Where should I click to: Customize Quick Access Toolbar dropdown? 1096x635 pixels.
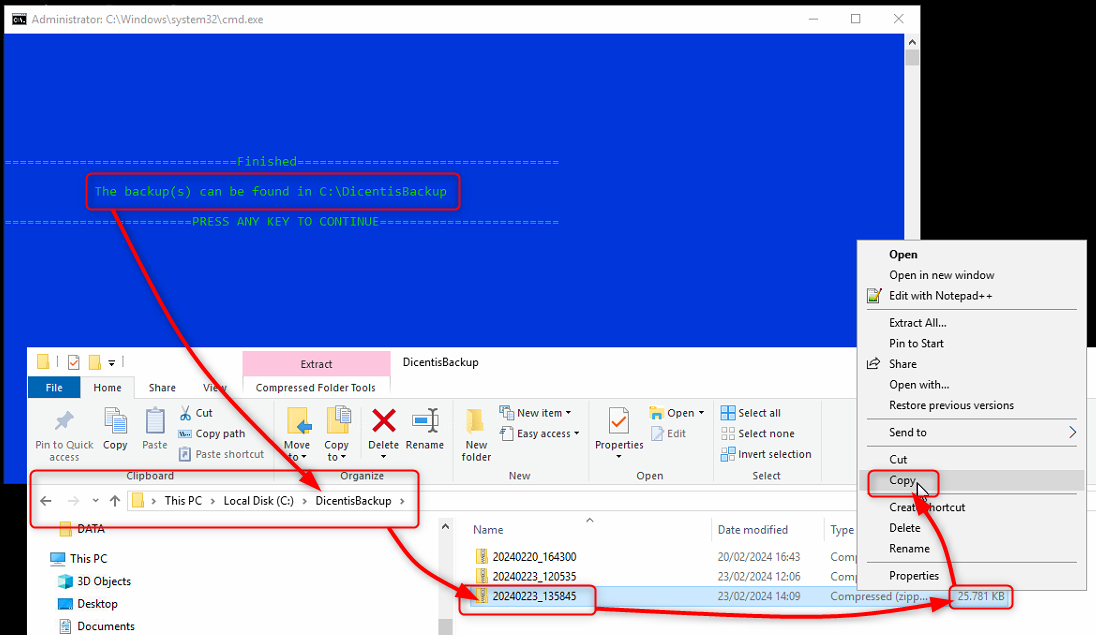click(111, 362)
